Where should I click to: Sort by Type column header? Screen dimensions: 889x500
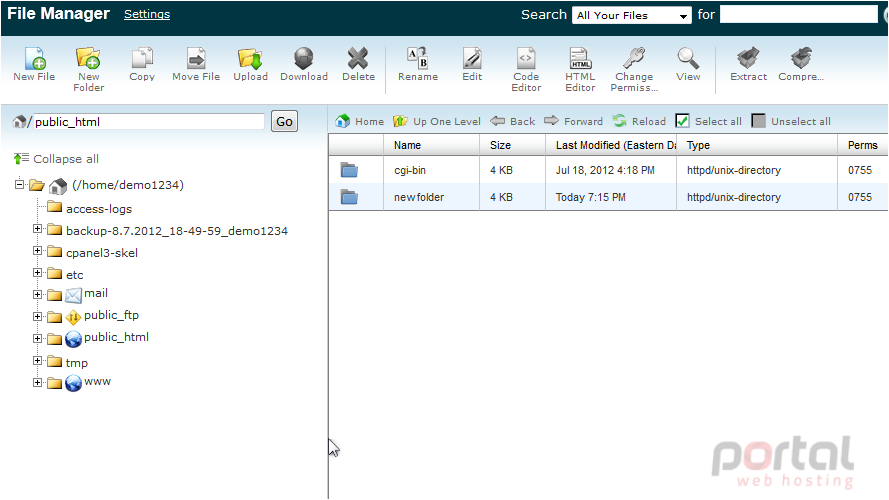(757, 145)
